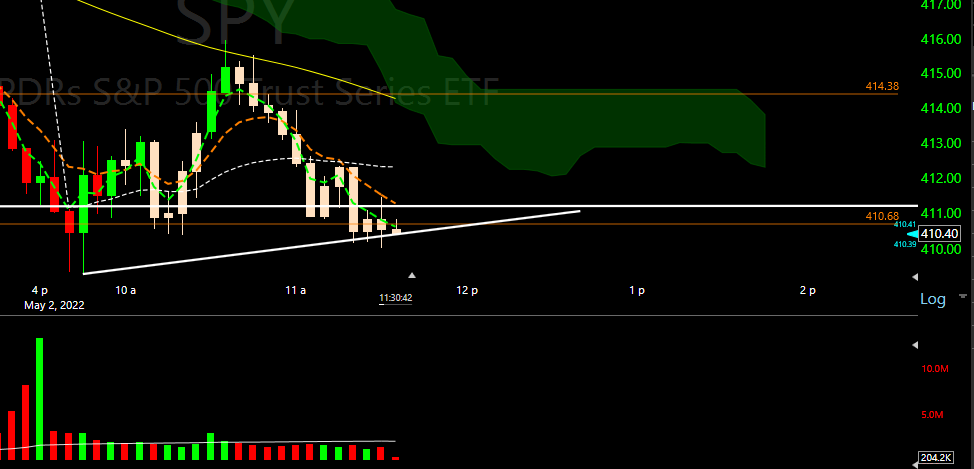This screenshot has width=974, height=469.
Task: Click the 10 a time axis label
Action: coord(125,290)
